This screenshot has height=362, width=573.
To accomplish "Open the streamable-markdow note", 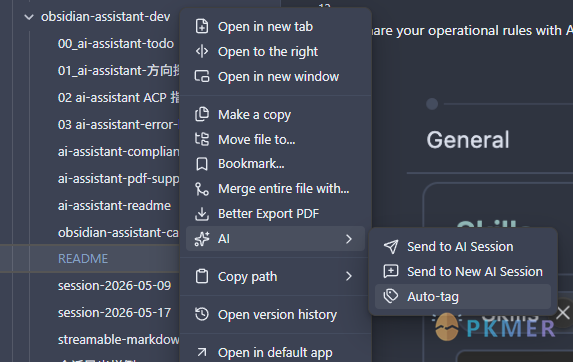I will pos(118,340).
